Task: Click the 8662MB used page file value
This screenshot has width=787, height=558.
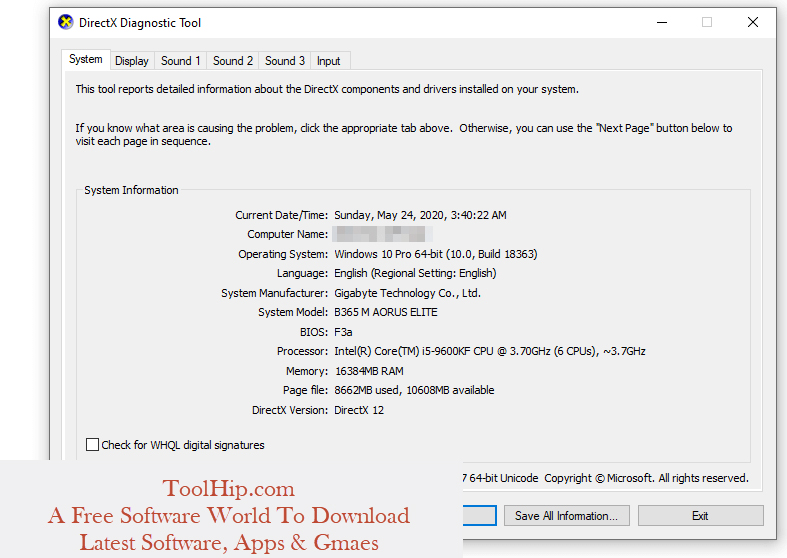Action: (x=414, y=390)
